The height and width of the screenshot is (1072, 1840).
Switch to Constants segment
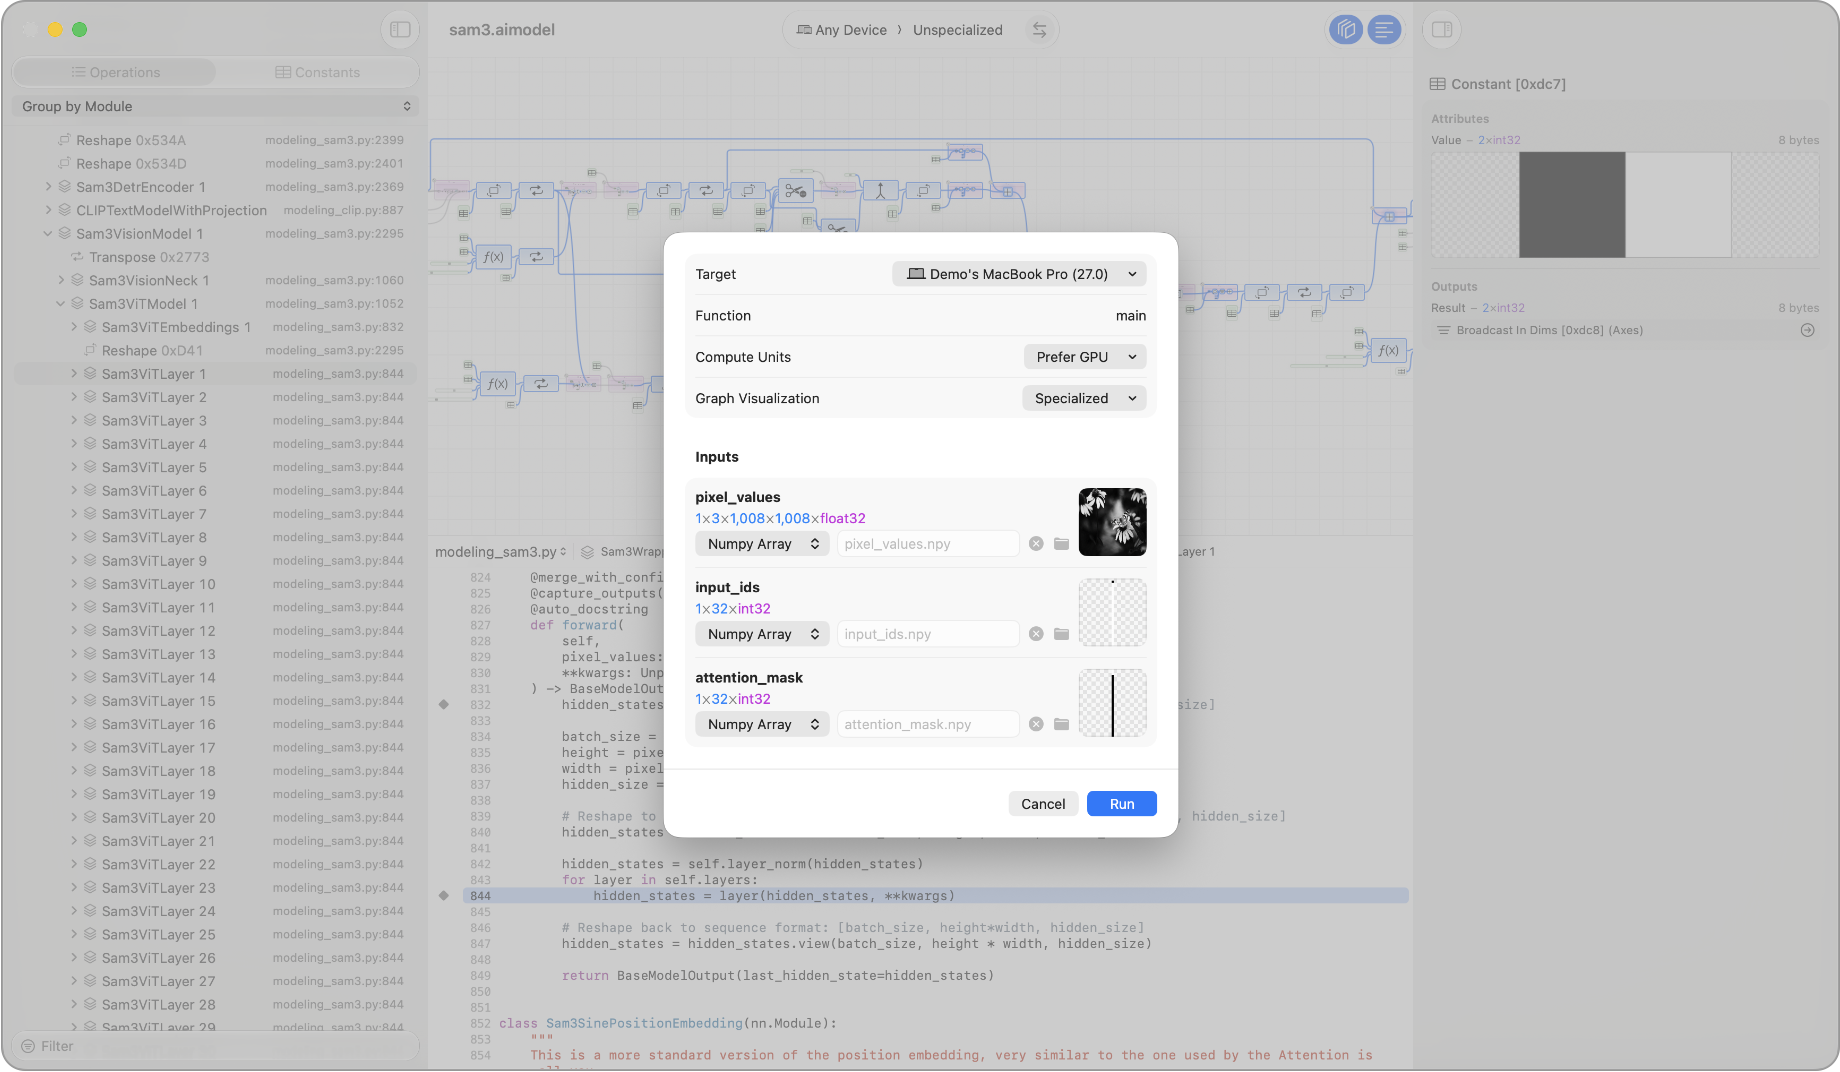click(x=317, y=72)
